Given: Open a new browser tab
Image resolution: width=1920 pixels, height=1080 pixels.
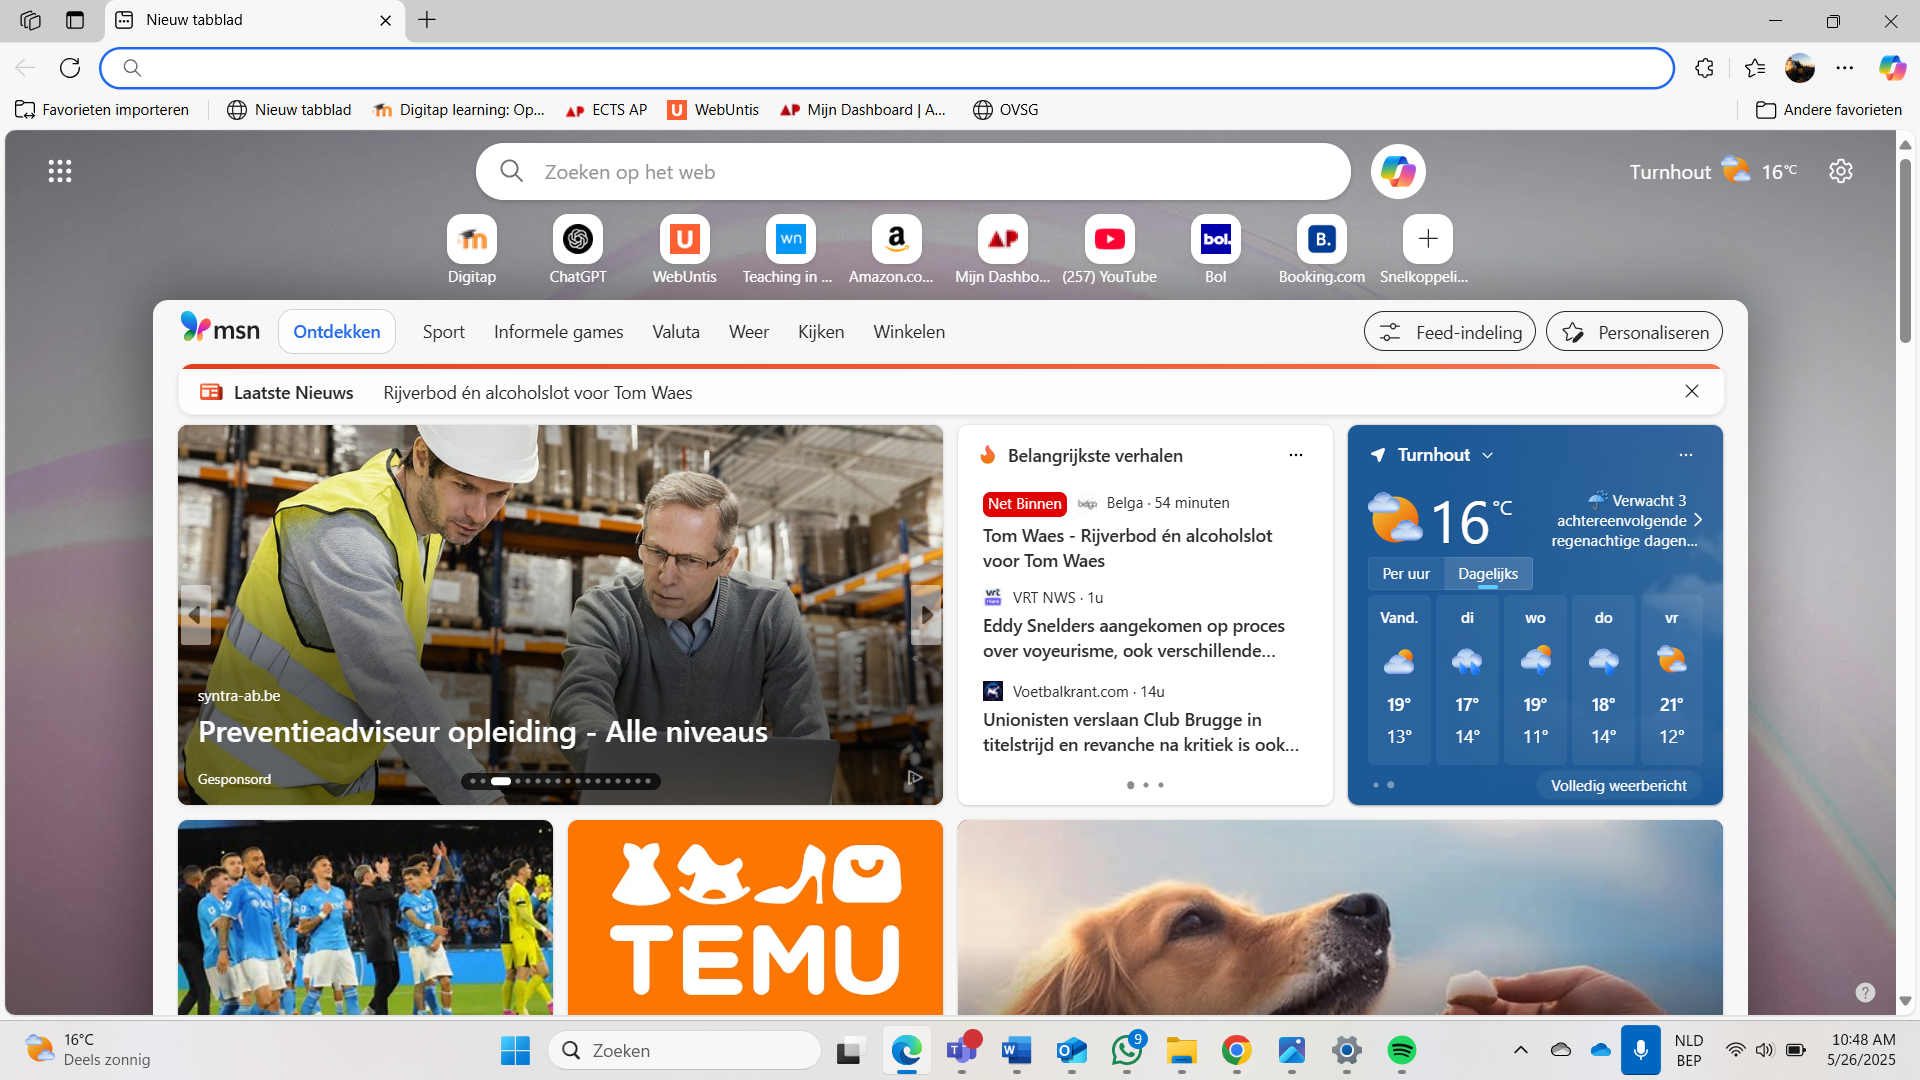Looking at the screenshot, I should [x=427, y=20].
